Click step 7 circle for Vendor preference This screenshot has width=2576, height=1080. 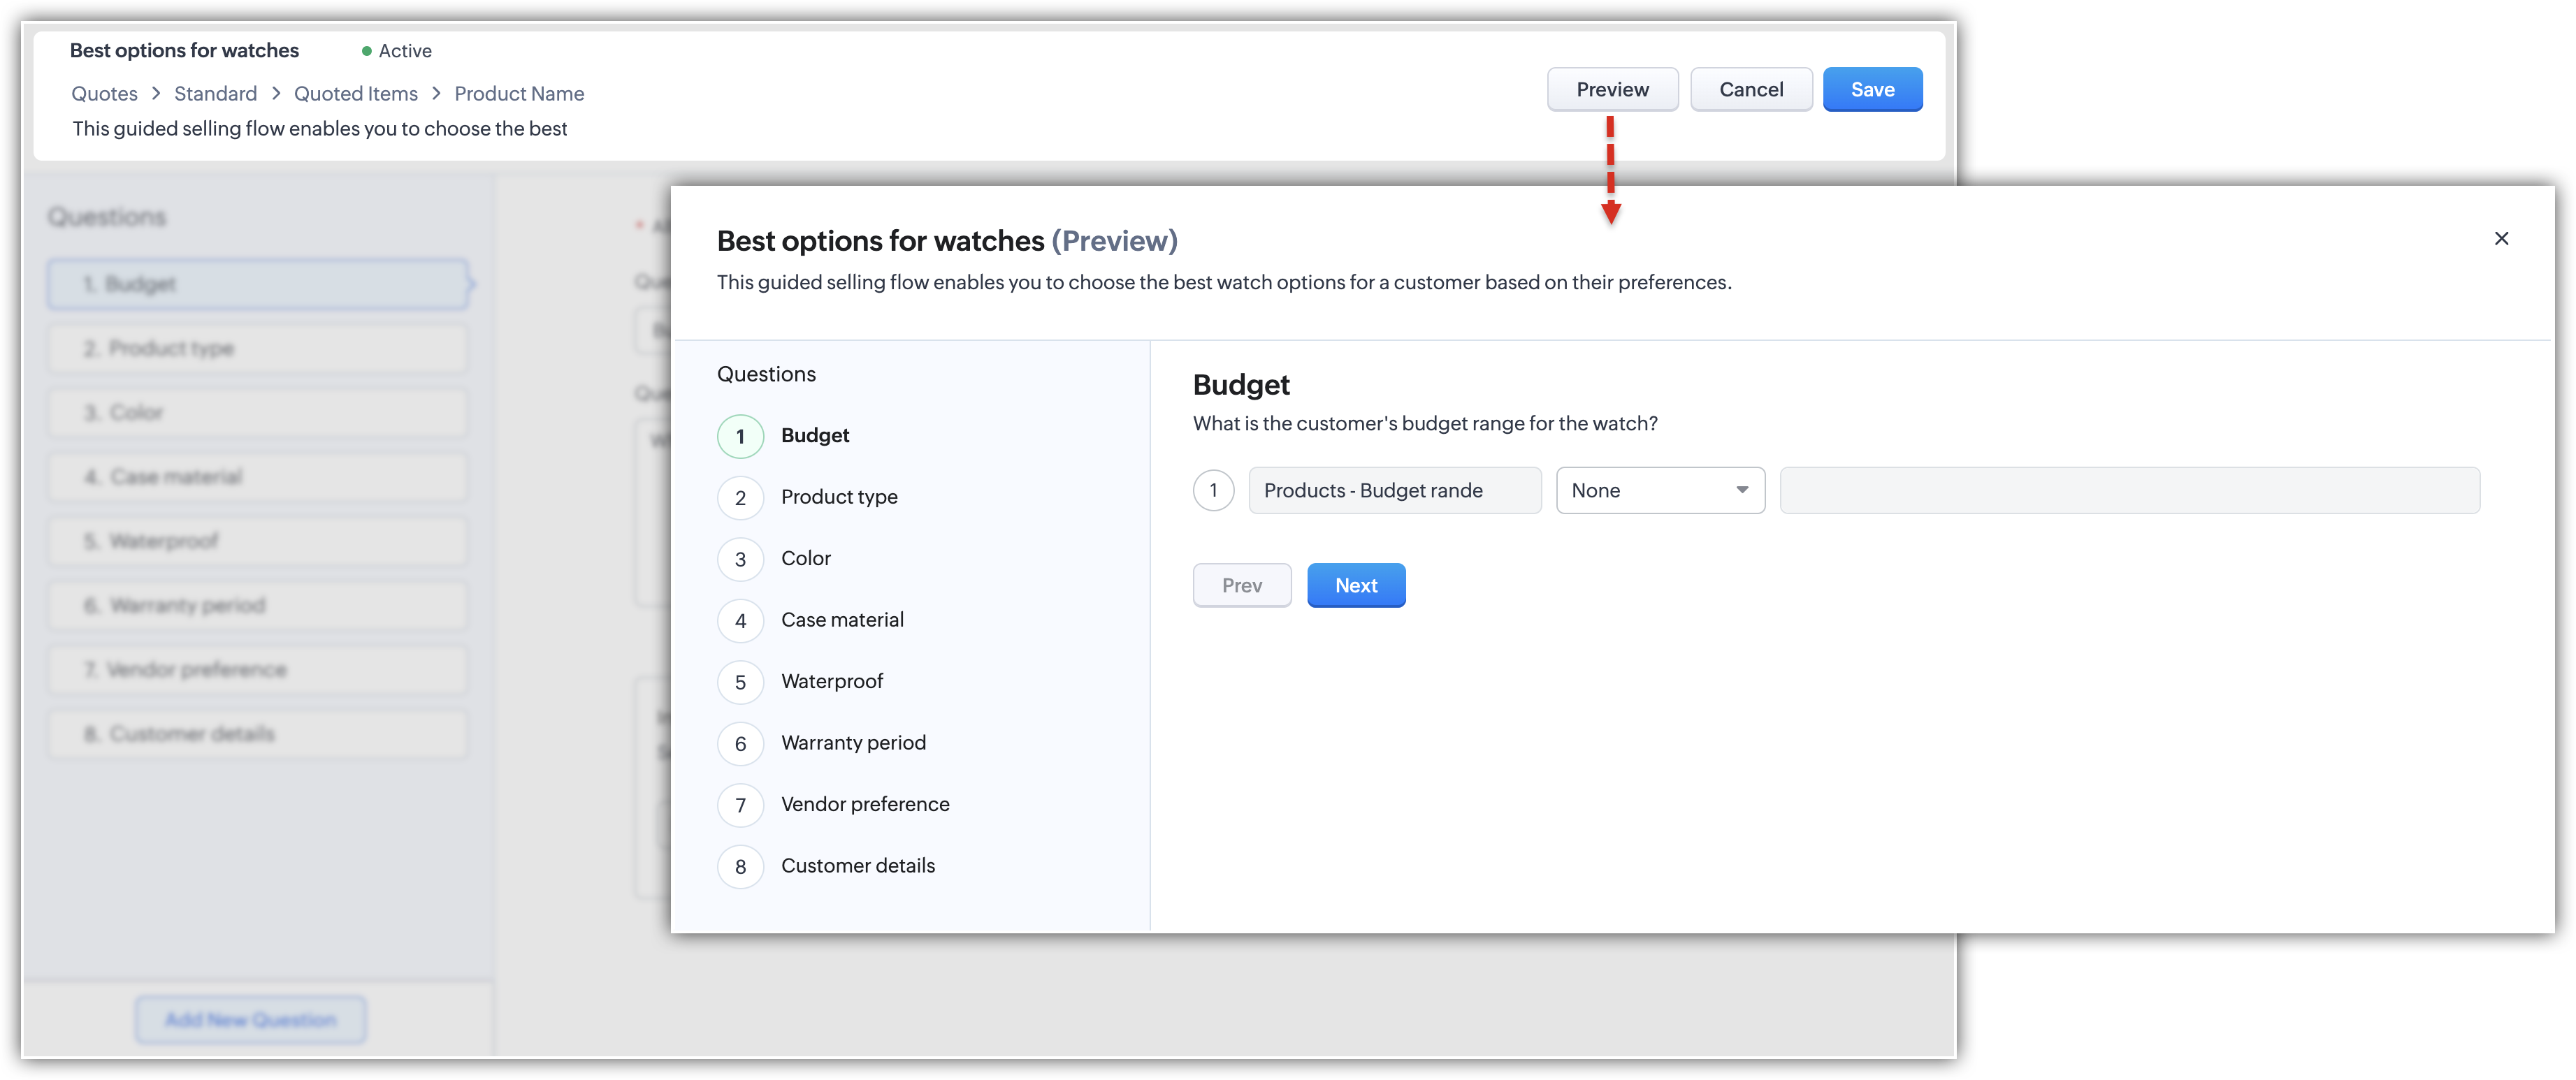(x=740, y=805)
